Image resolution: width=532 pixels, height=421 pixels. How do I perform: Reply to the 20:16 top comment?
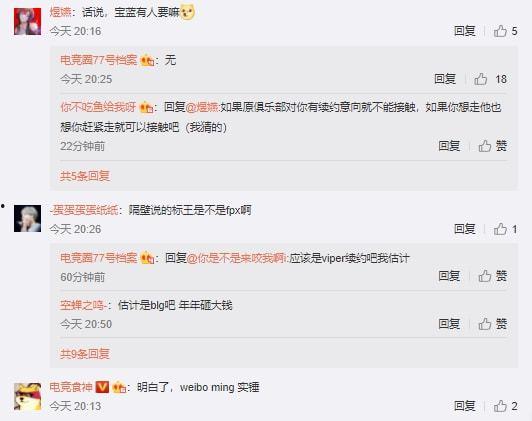[464, 31]
